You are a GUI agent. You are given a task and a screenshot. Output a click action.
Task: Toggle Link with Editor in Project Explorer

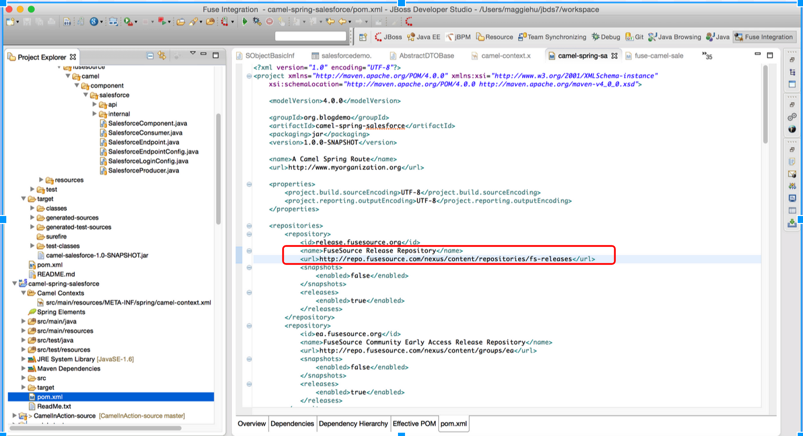tap(162, 56)
